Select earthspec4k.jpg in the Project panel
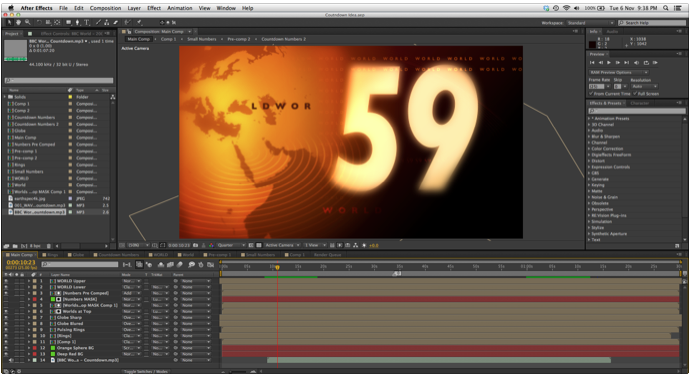The height and width of the screenshot is (379, 693). coord(30,199)
